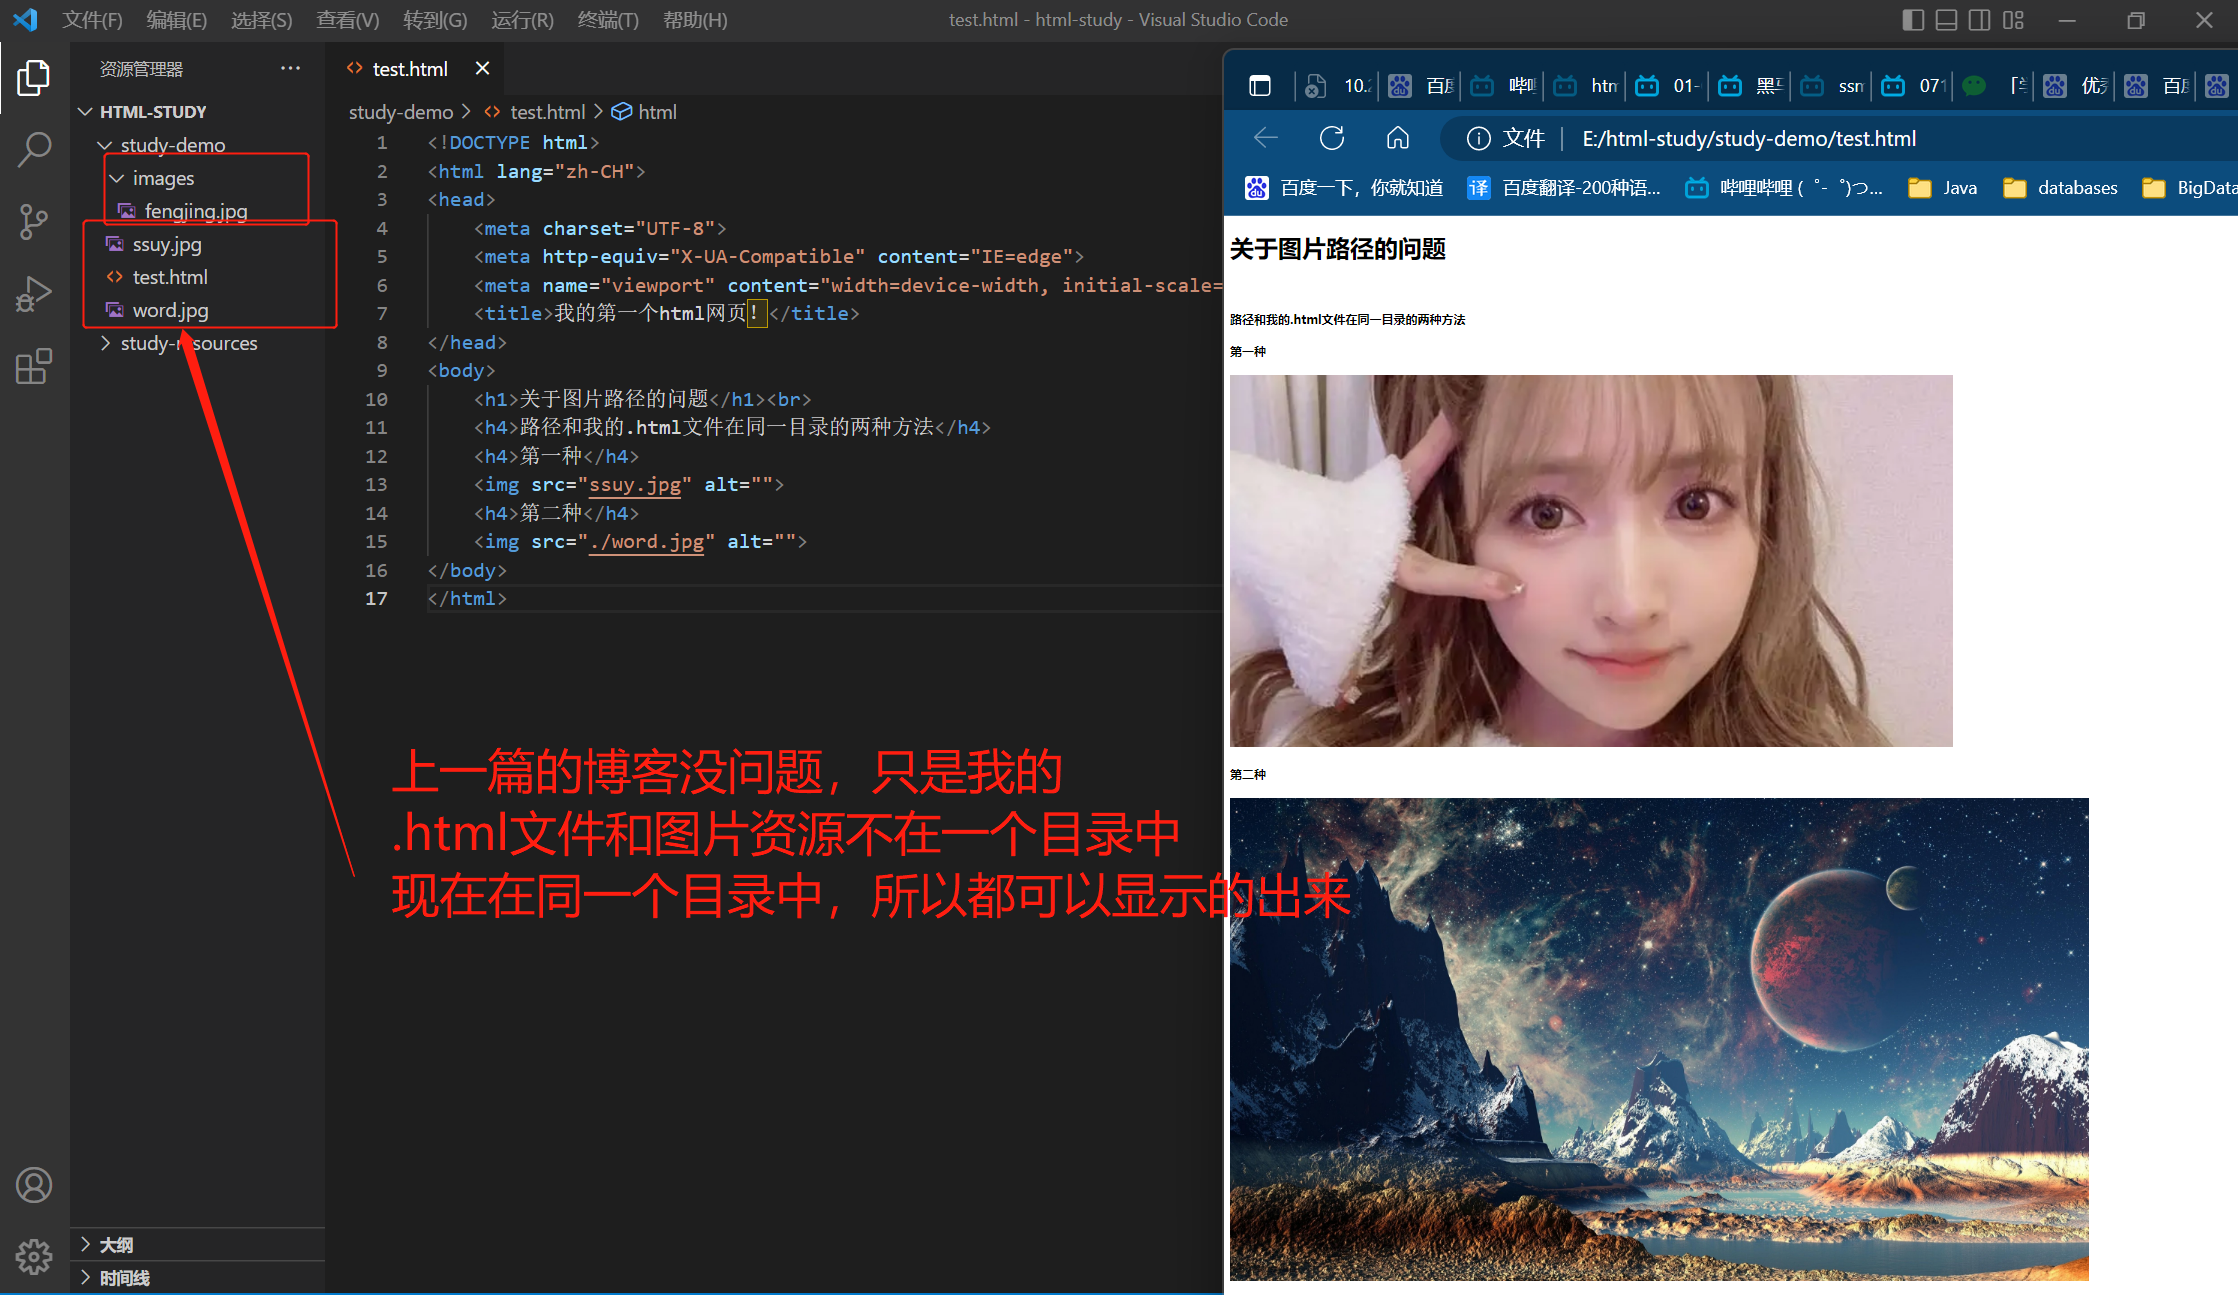Viewport: 2238px width, 1295px height.
Task: Open the Extensions view icon
Action: [34, 366]
